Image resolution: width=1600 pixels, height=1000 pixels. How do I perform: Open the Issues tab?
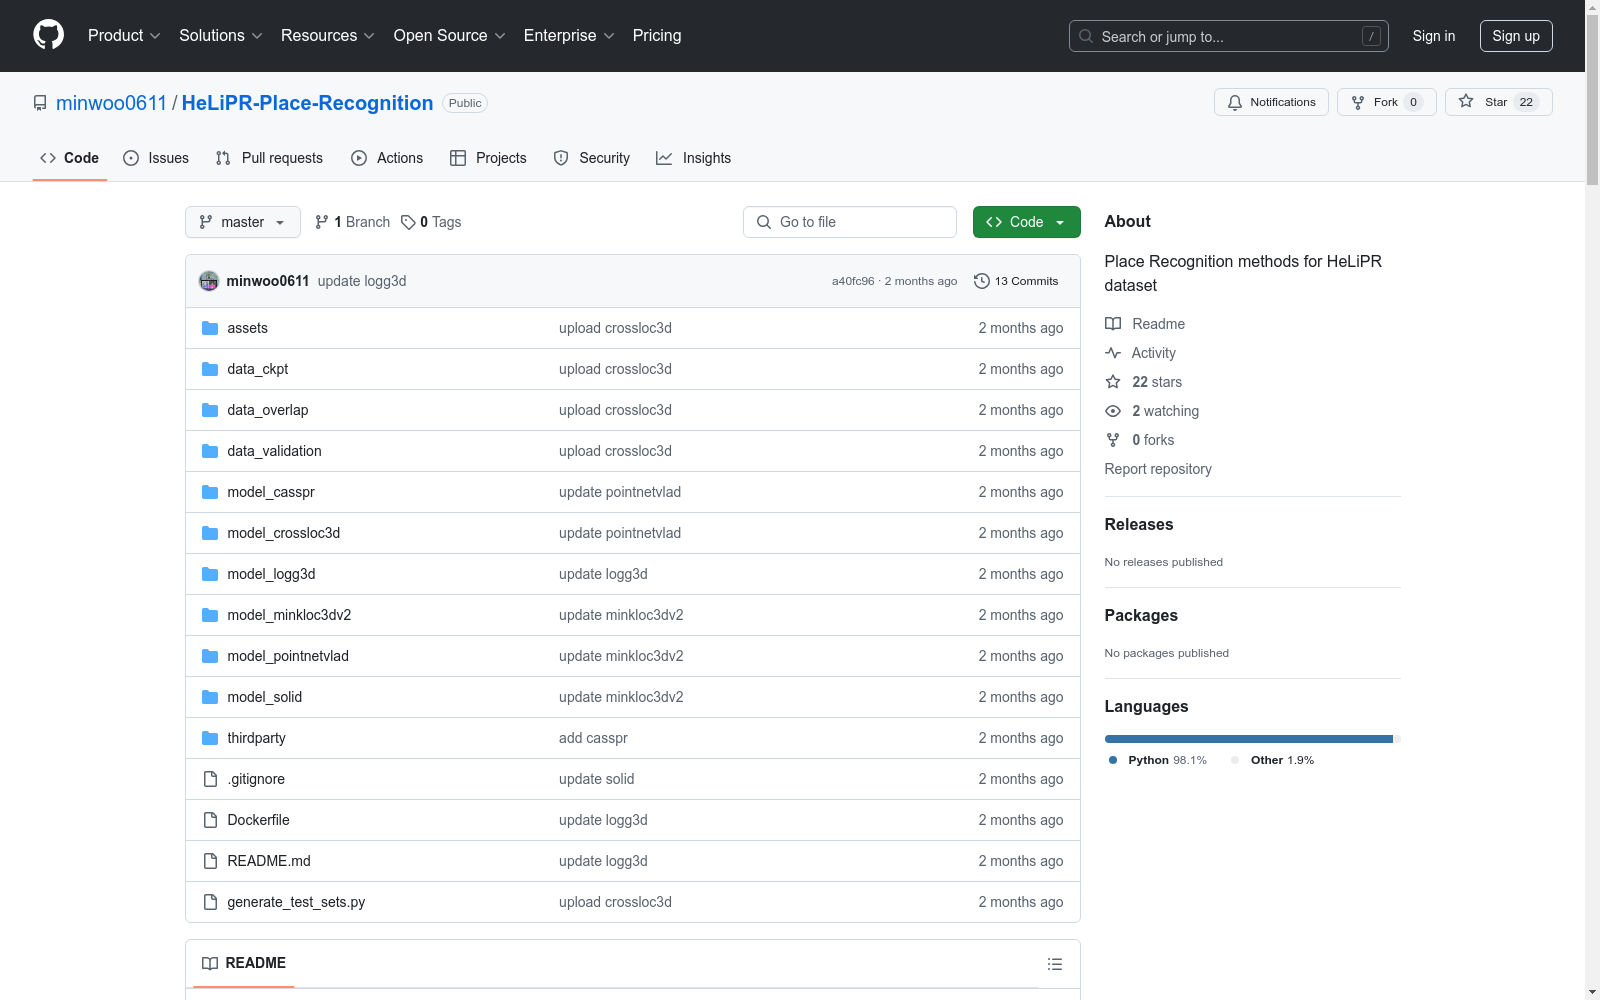tap(156, 158)
